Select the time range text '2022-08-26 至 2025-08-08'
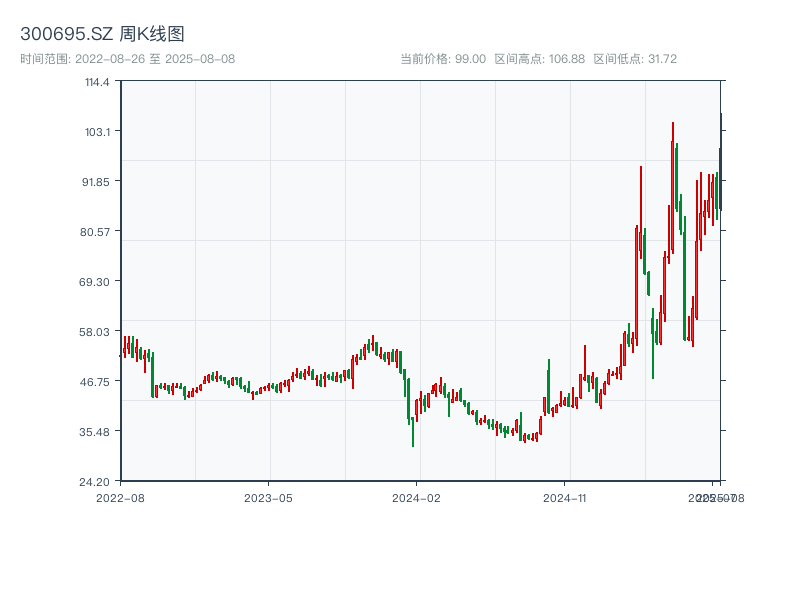 pos(155,59)
